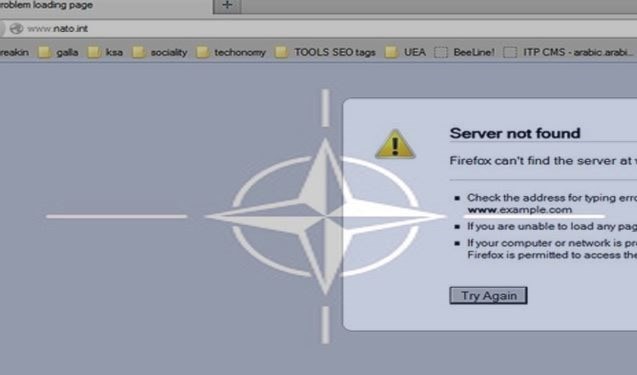Click the If your computer or network line
Viewport: 637px width, 375px height.
coord(552,243)
